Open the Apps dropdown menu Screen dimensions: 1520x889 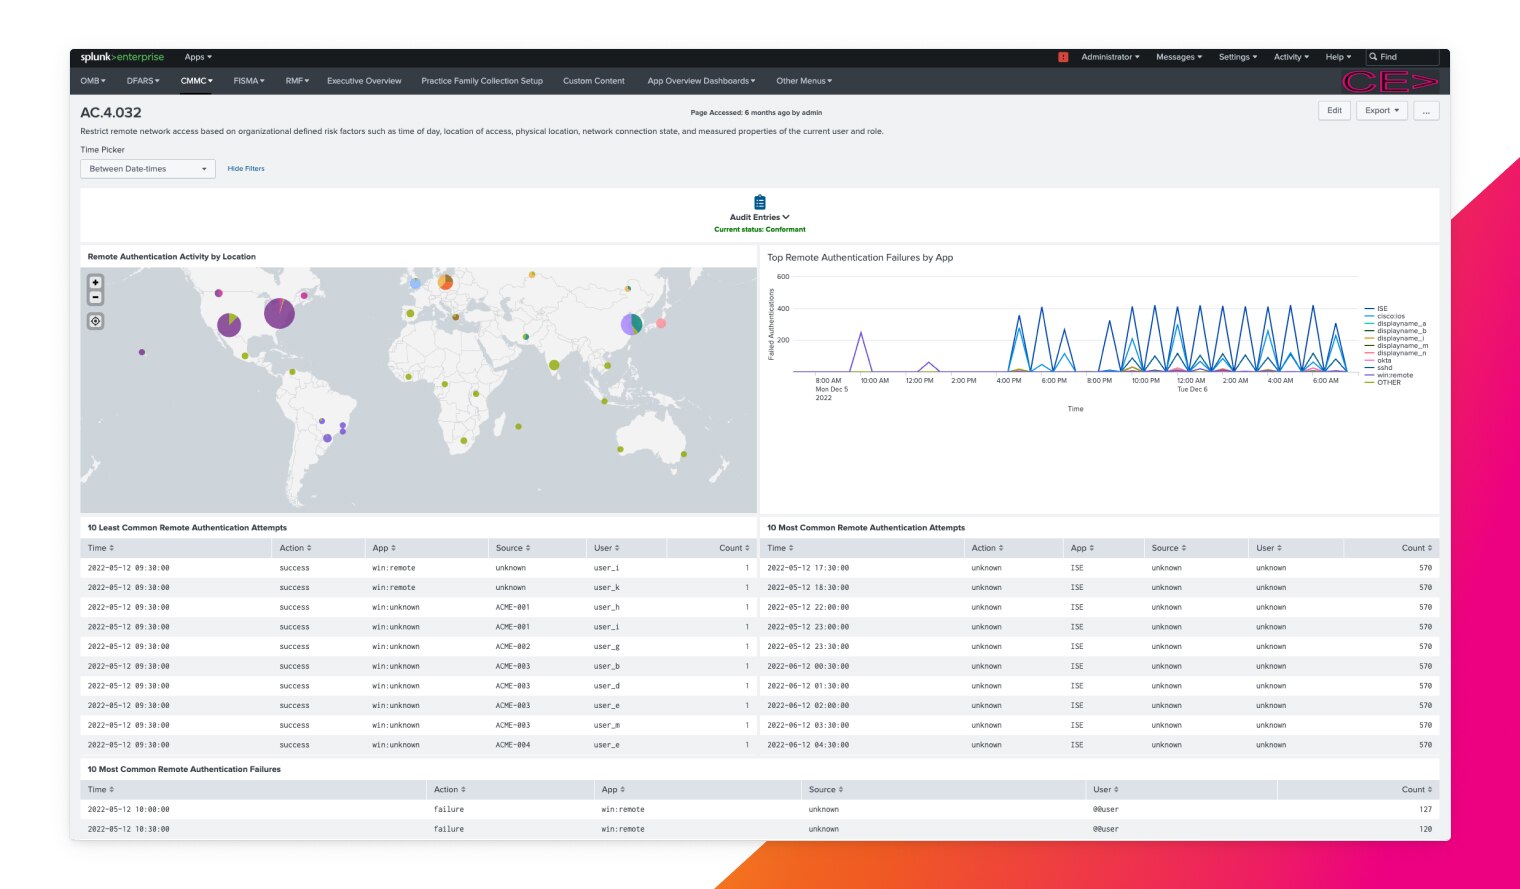click(x=198, y=57)
